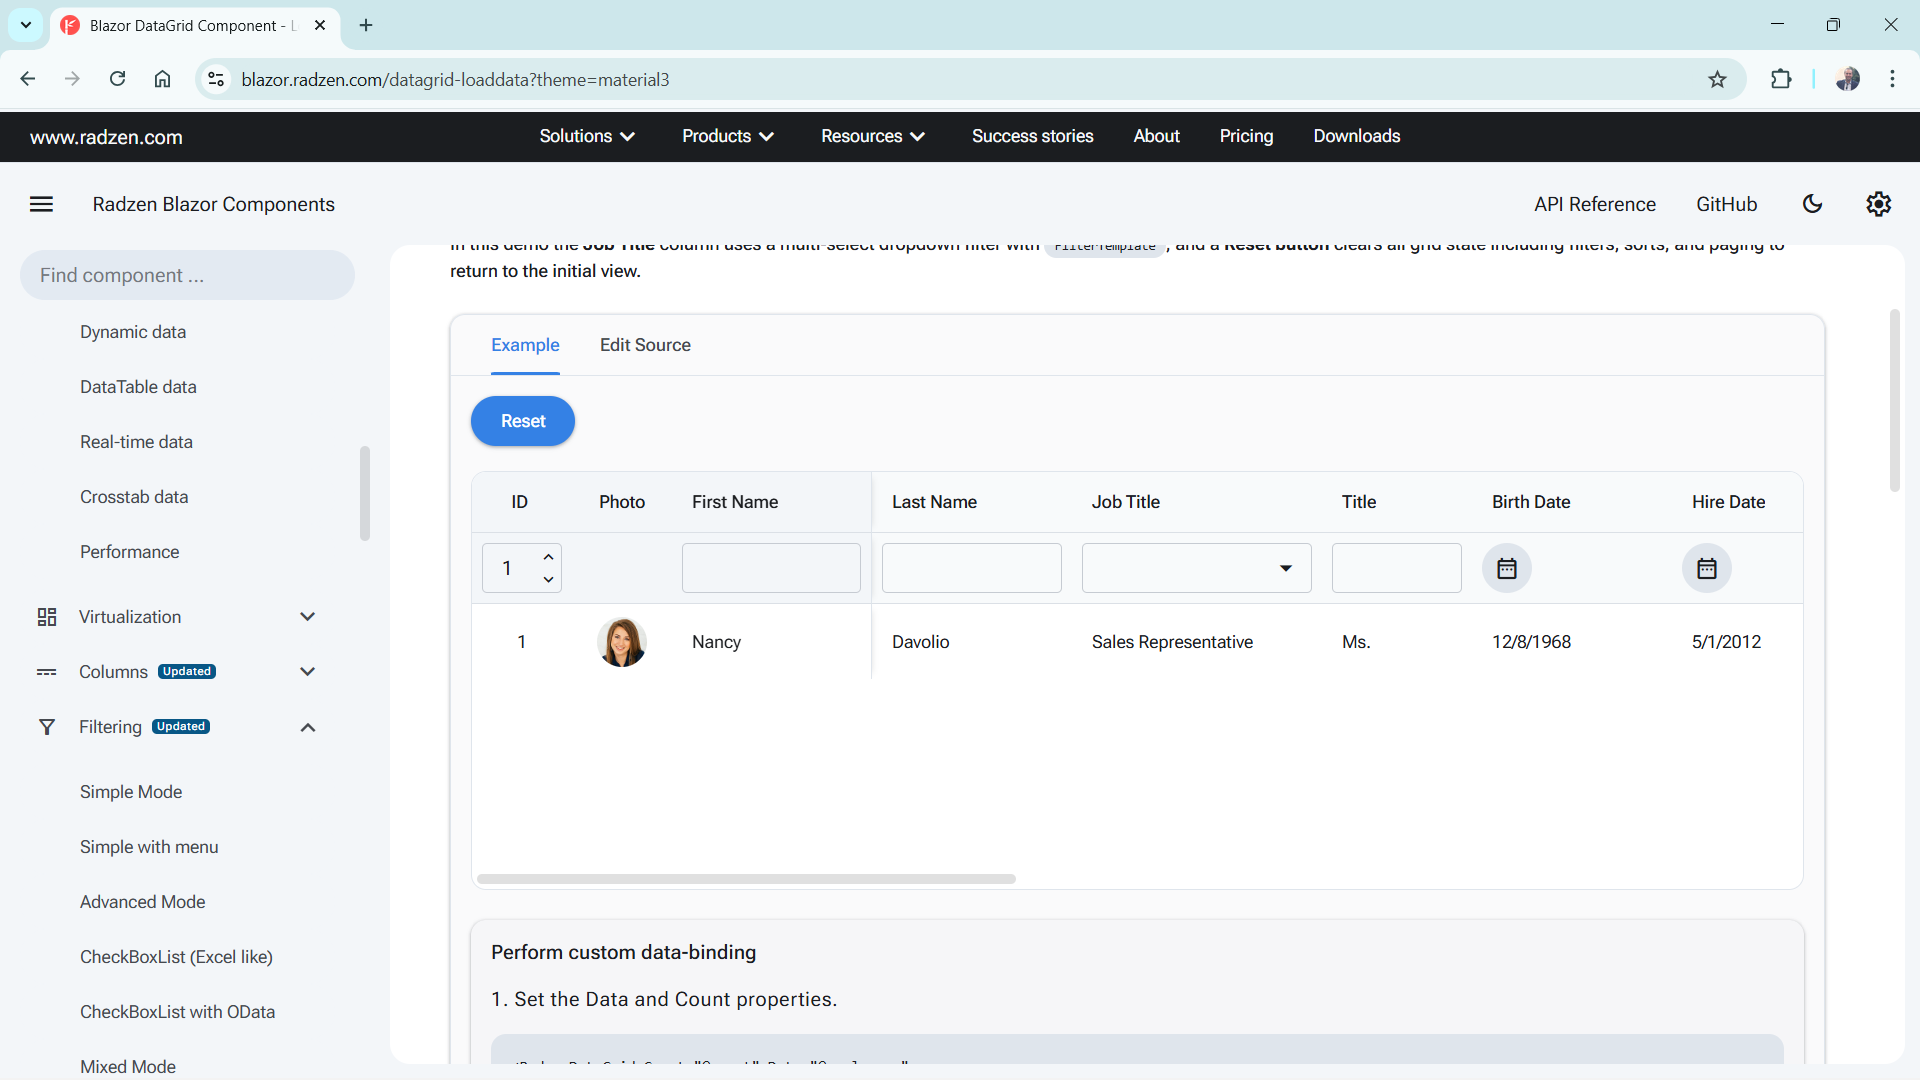This screenshot has width=1920, height=1080.
Task: Bookmark this page with star icon
Action: (x=1717, y=80)
